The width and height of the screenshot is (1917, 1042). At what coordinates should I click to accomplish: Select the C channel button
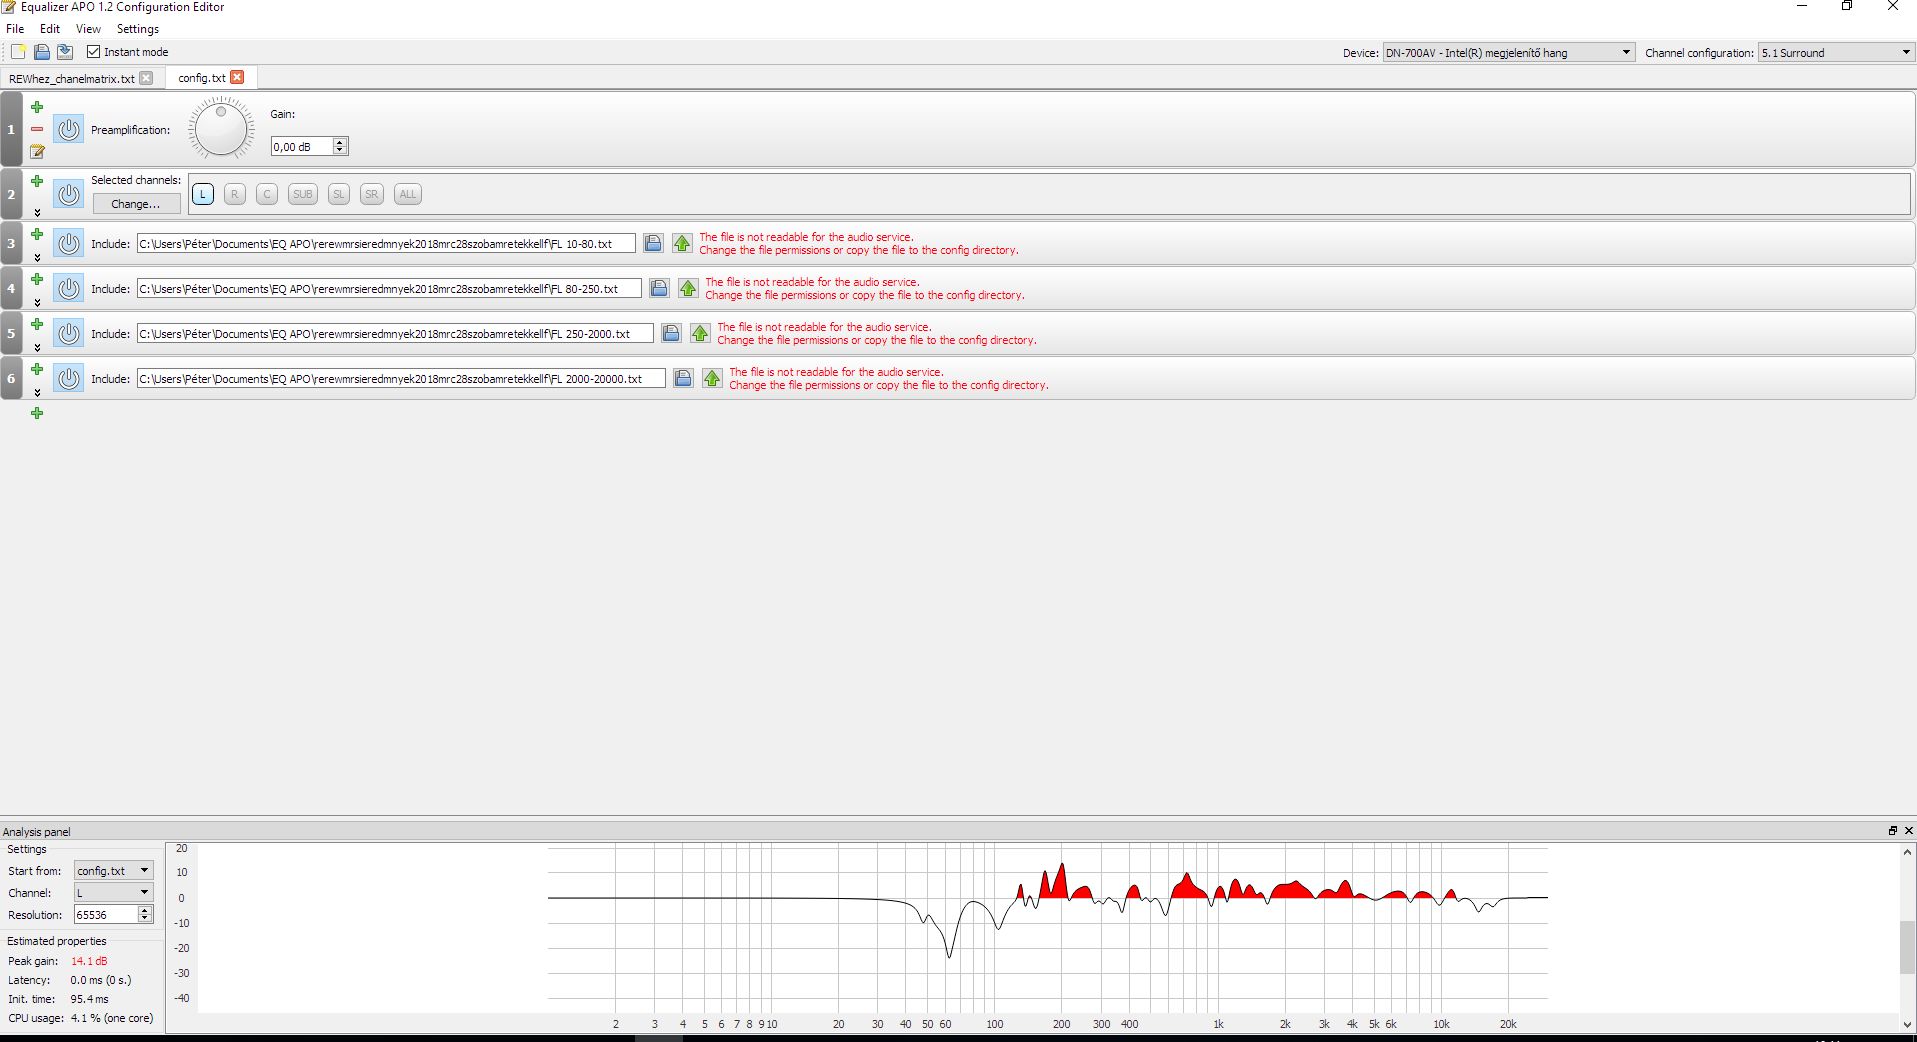[267, 194]
